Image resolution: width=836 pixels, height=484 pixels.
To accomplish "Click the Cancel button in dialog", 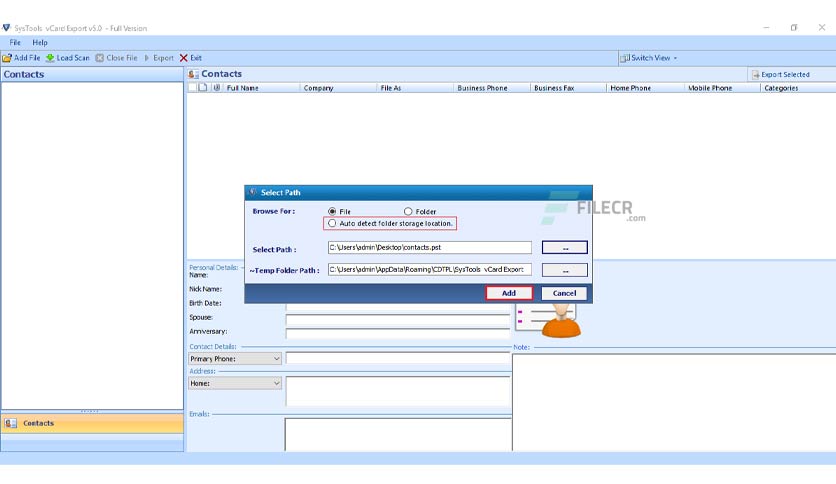I will 564,293.
